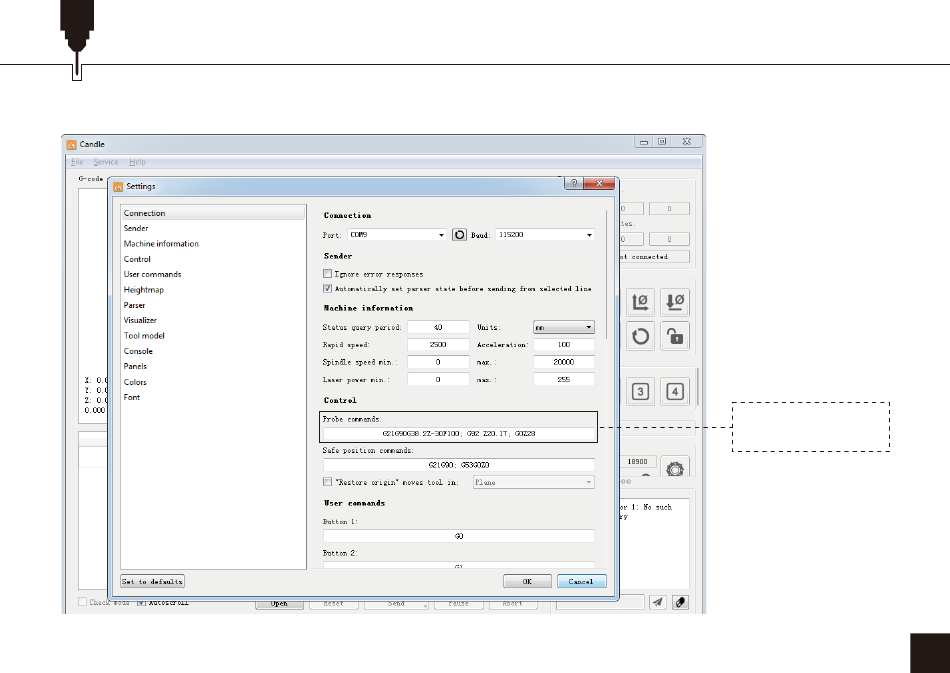Enable Ignore error responses checkbox
950x673 pixels.
pyautogui.click(x=327, y=274)
